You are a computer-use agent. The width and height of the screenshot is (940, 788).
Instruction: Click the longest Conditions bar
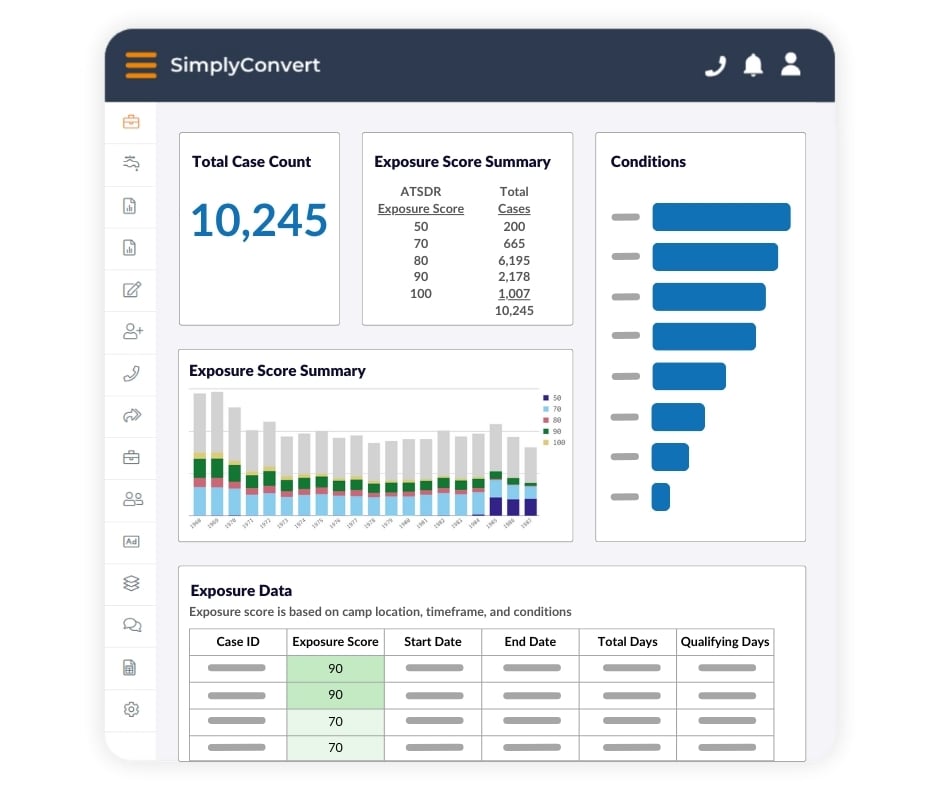pyautogui.click(x=721, y=216)
